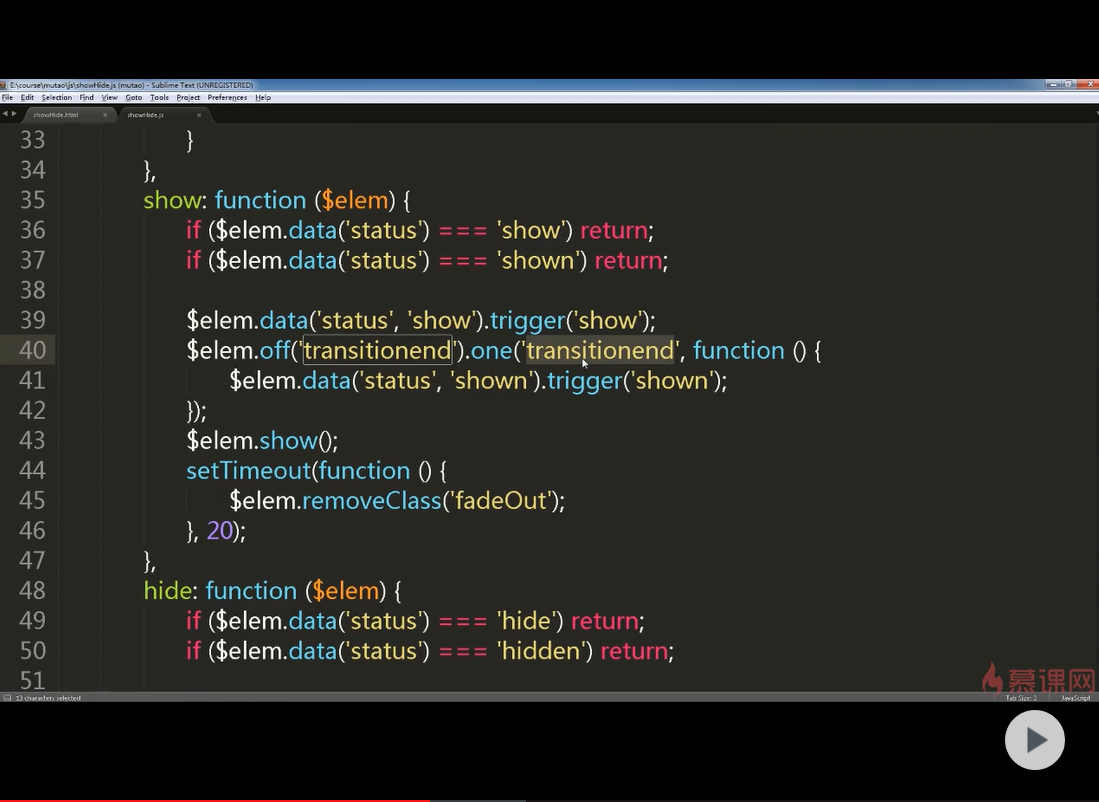
Task: Click line number 48 in the gutter
Action: pos(33,590)
